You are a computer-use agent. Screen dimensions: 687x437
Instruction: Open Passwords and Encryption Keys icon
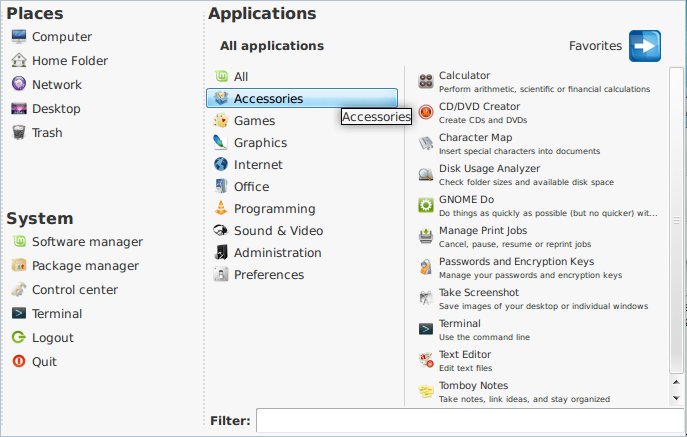click(x=425, y=267)
